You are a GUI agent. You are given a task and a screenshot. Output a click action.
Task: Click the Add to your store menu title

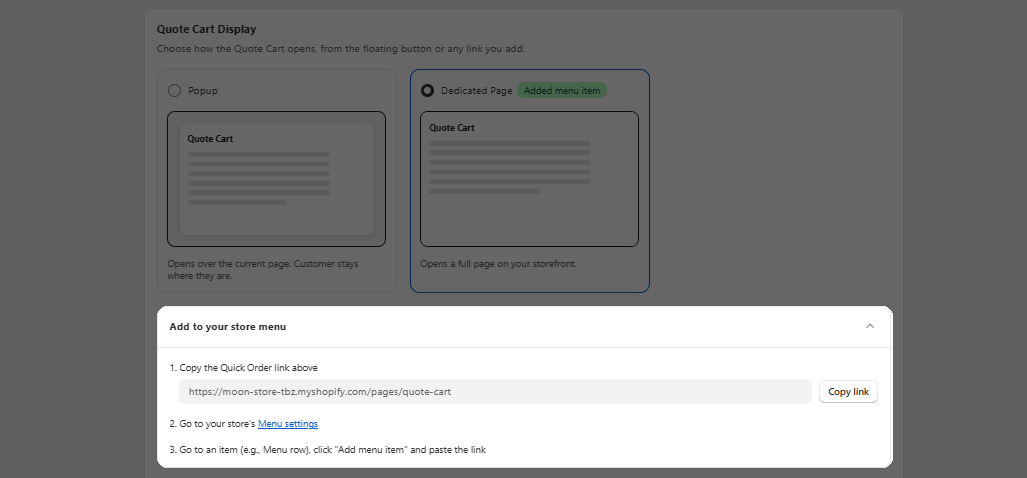click(x=227, y=326)
